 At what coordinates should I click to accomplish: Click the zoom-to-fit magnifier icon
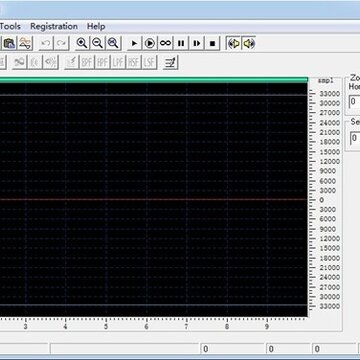[x=113, y=43]
